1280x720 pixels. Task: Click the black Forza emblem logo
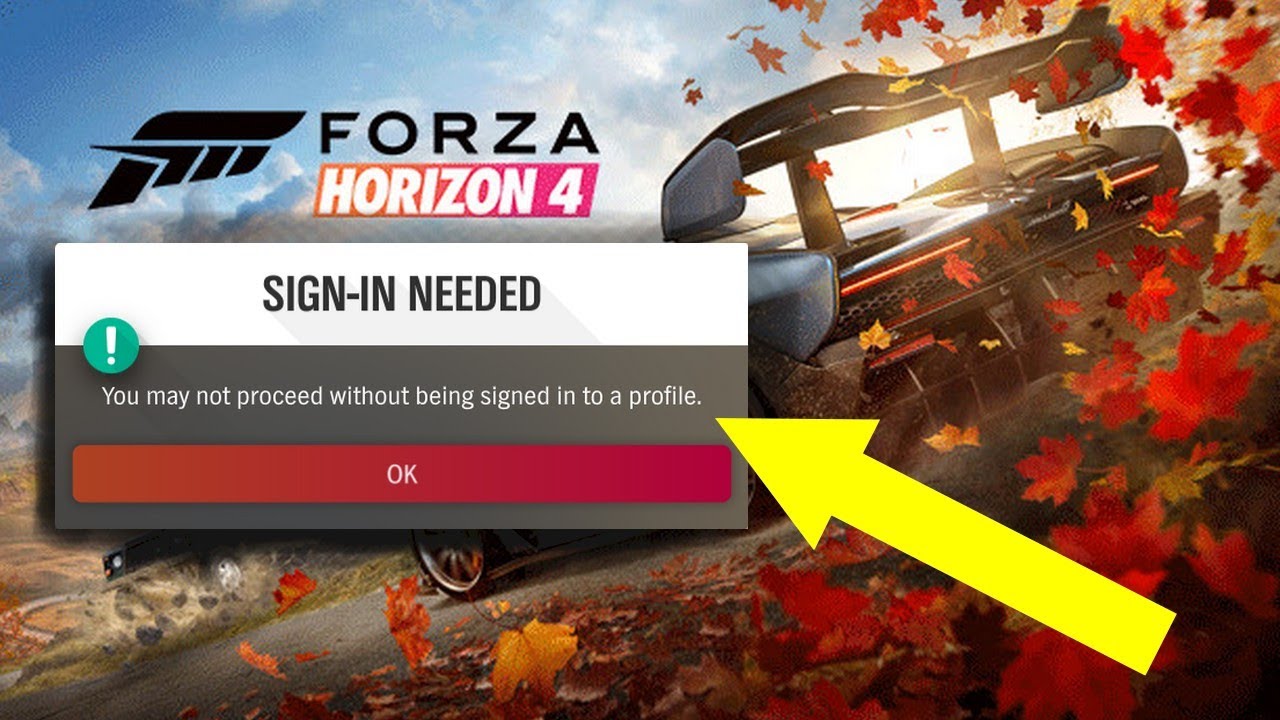coord(196,160)
